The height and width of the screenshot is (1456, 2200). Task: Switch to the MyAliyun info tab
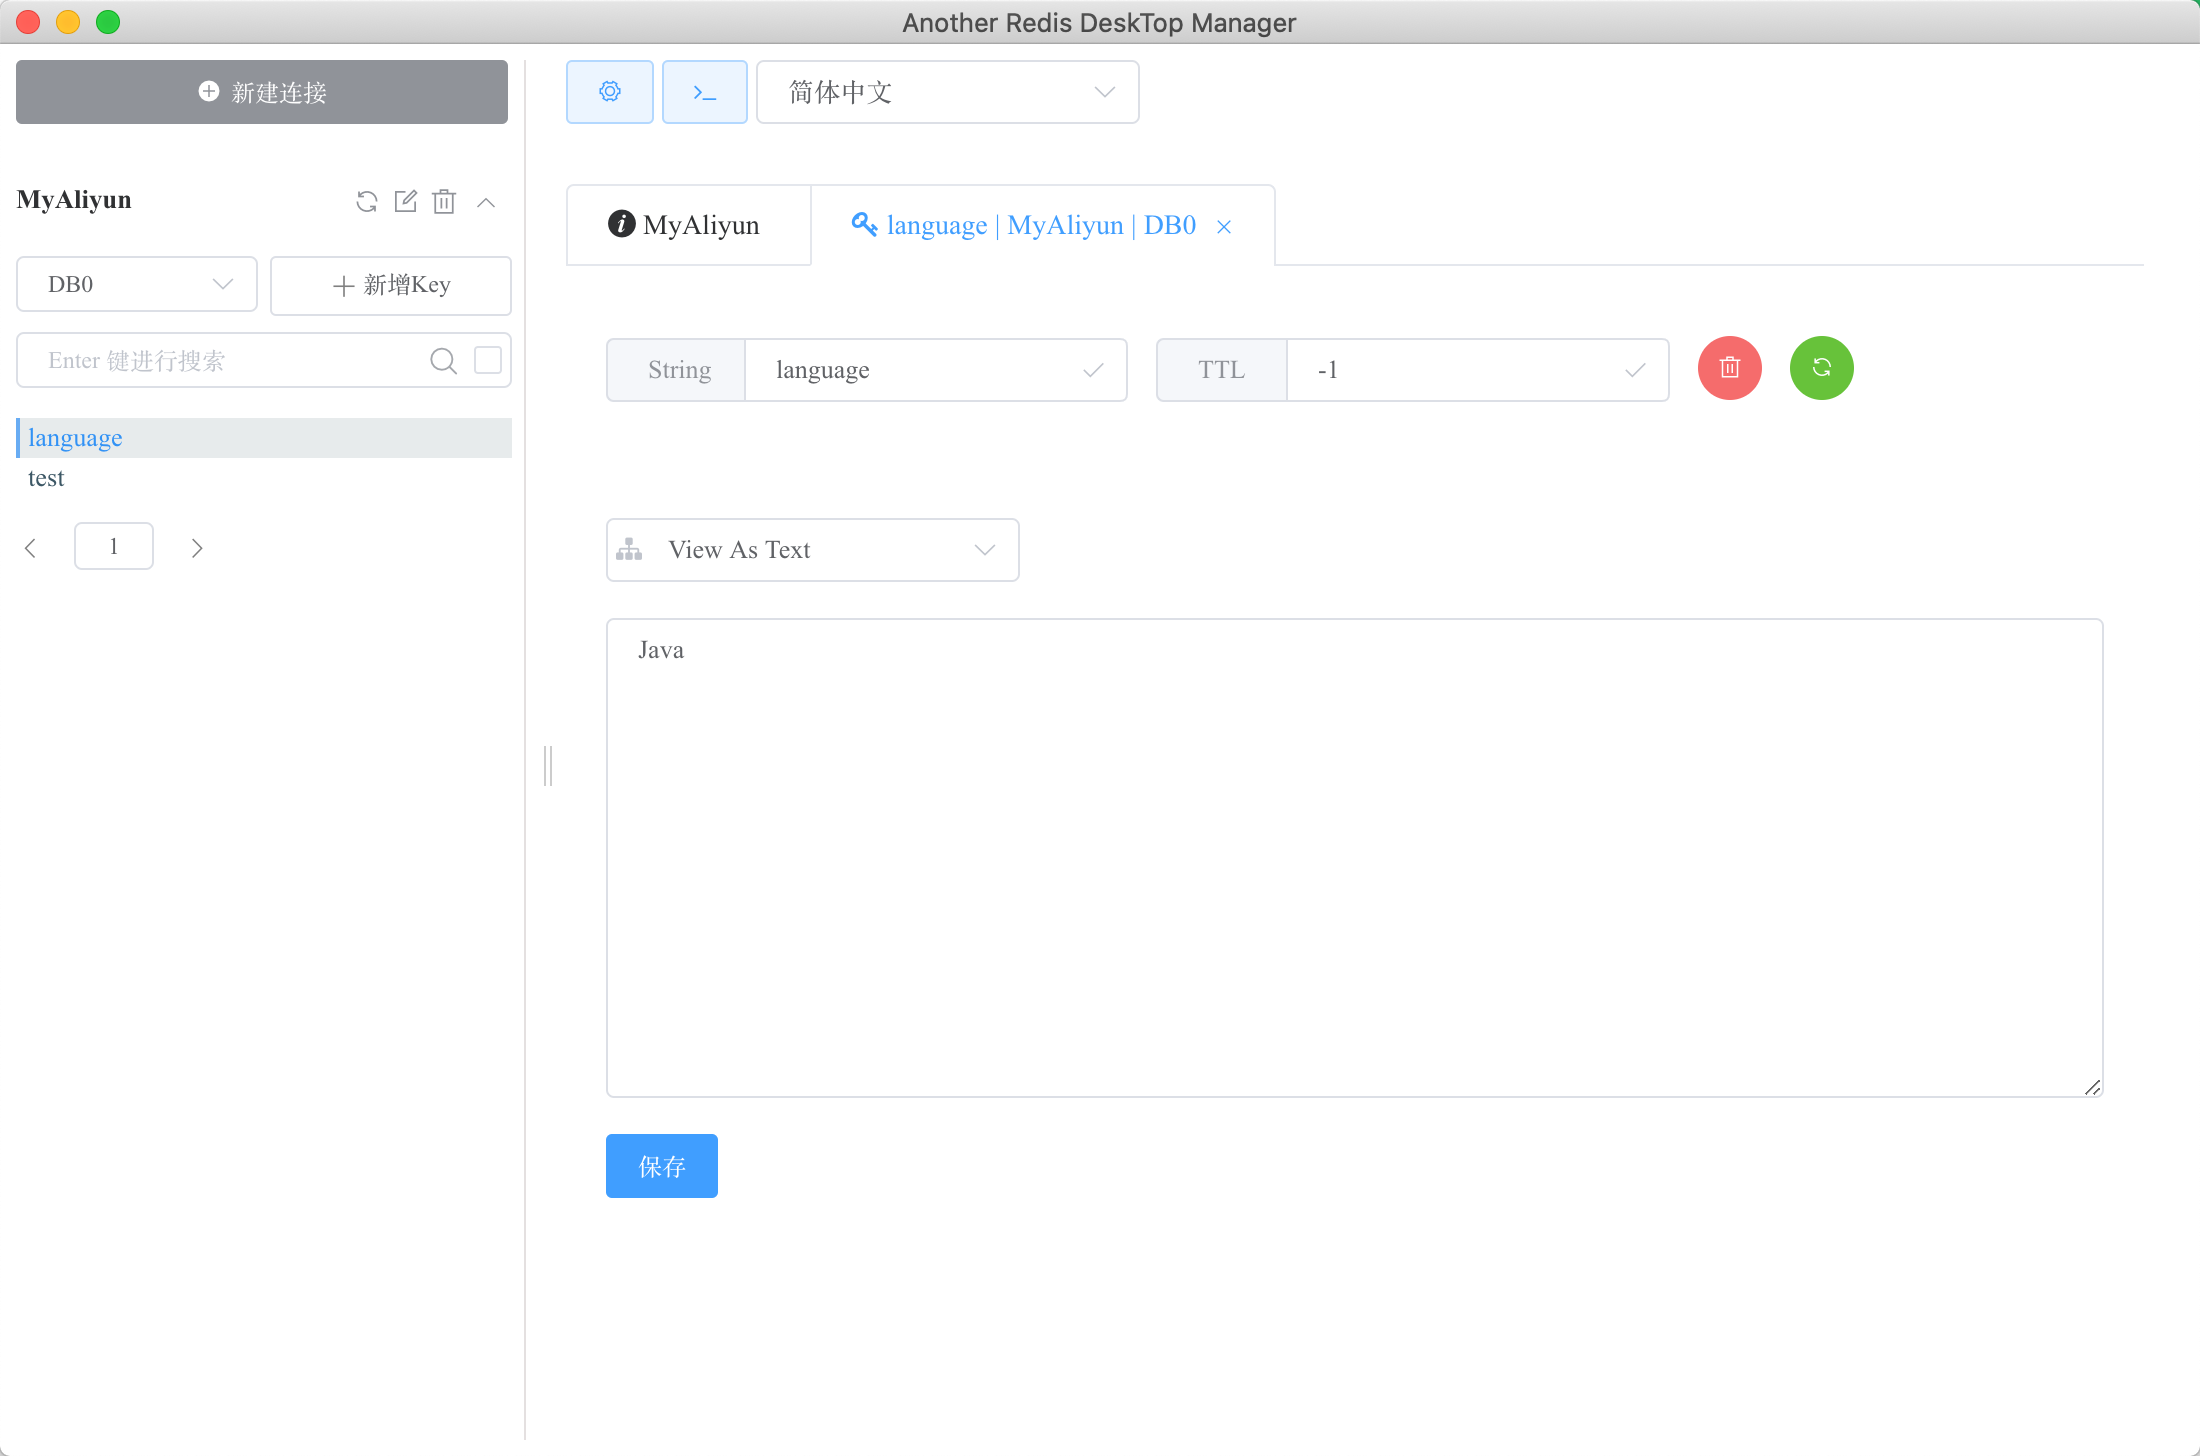pos(687,225)
